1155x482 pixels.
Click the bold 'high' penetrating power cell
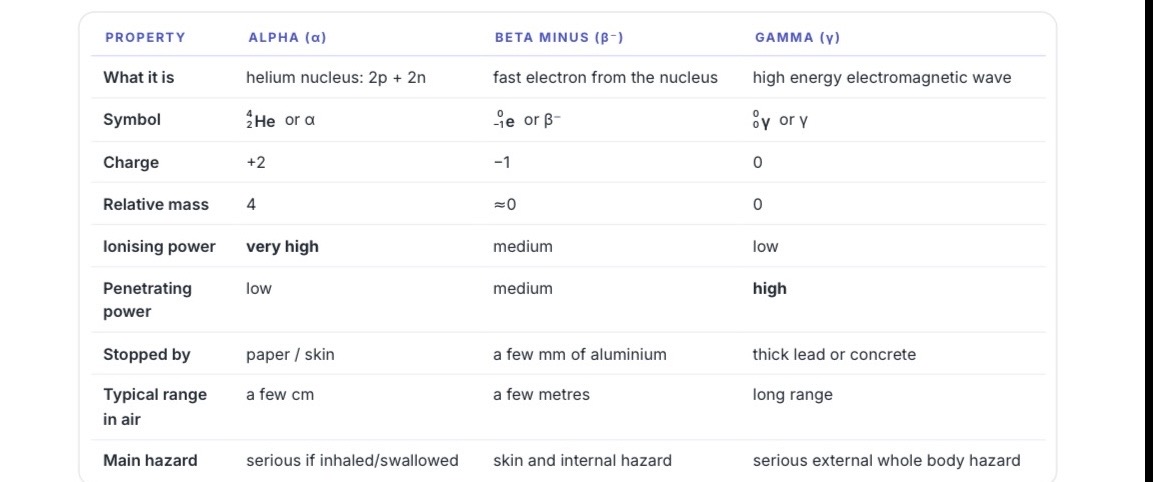[770, 289]
